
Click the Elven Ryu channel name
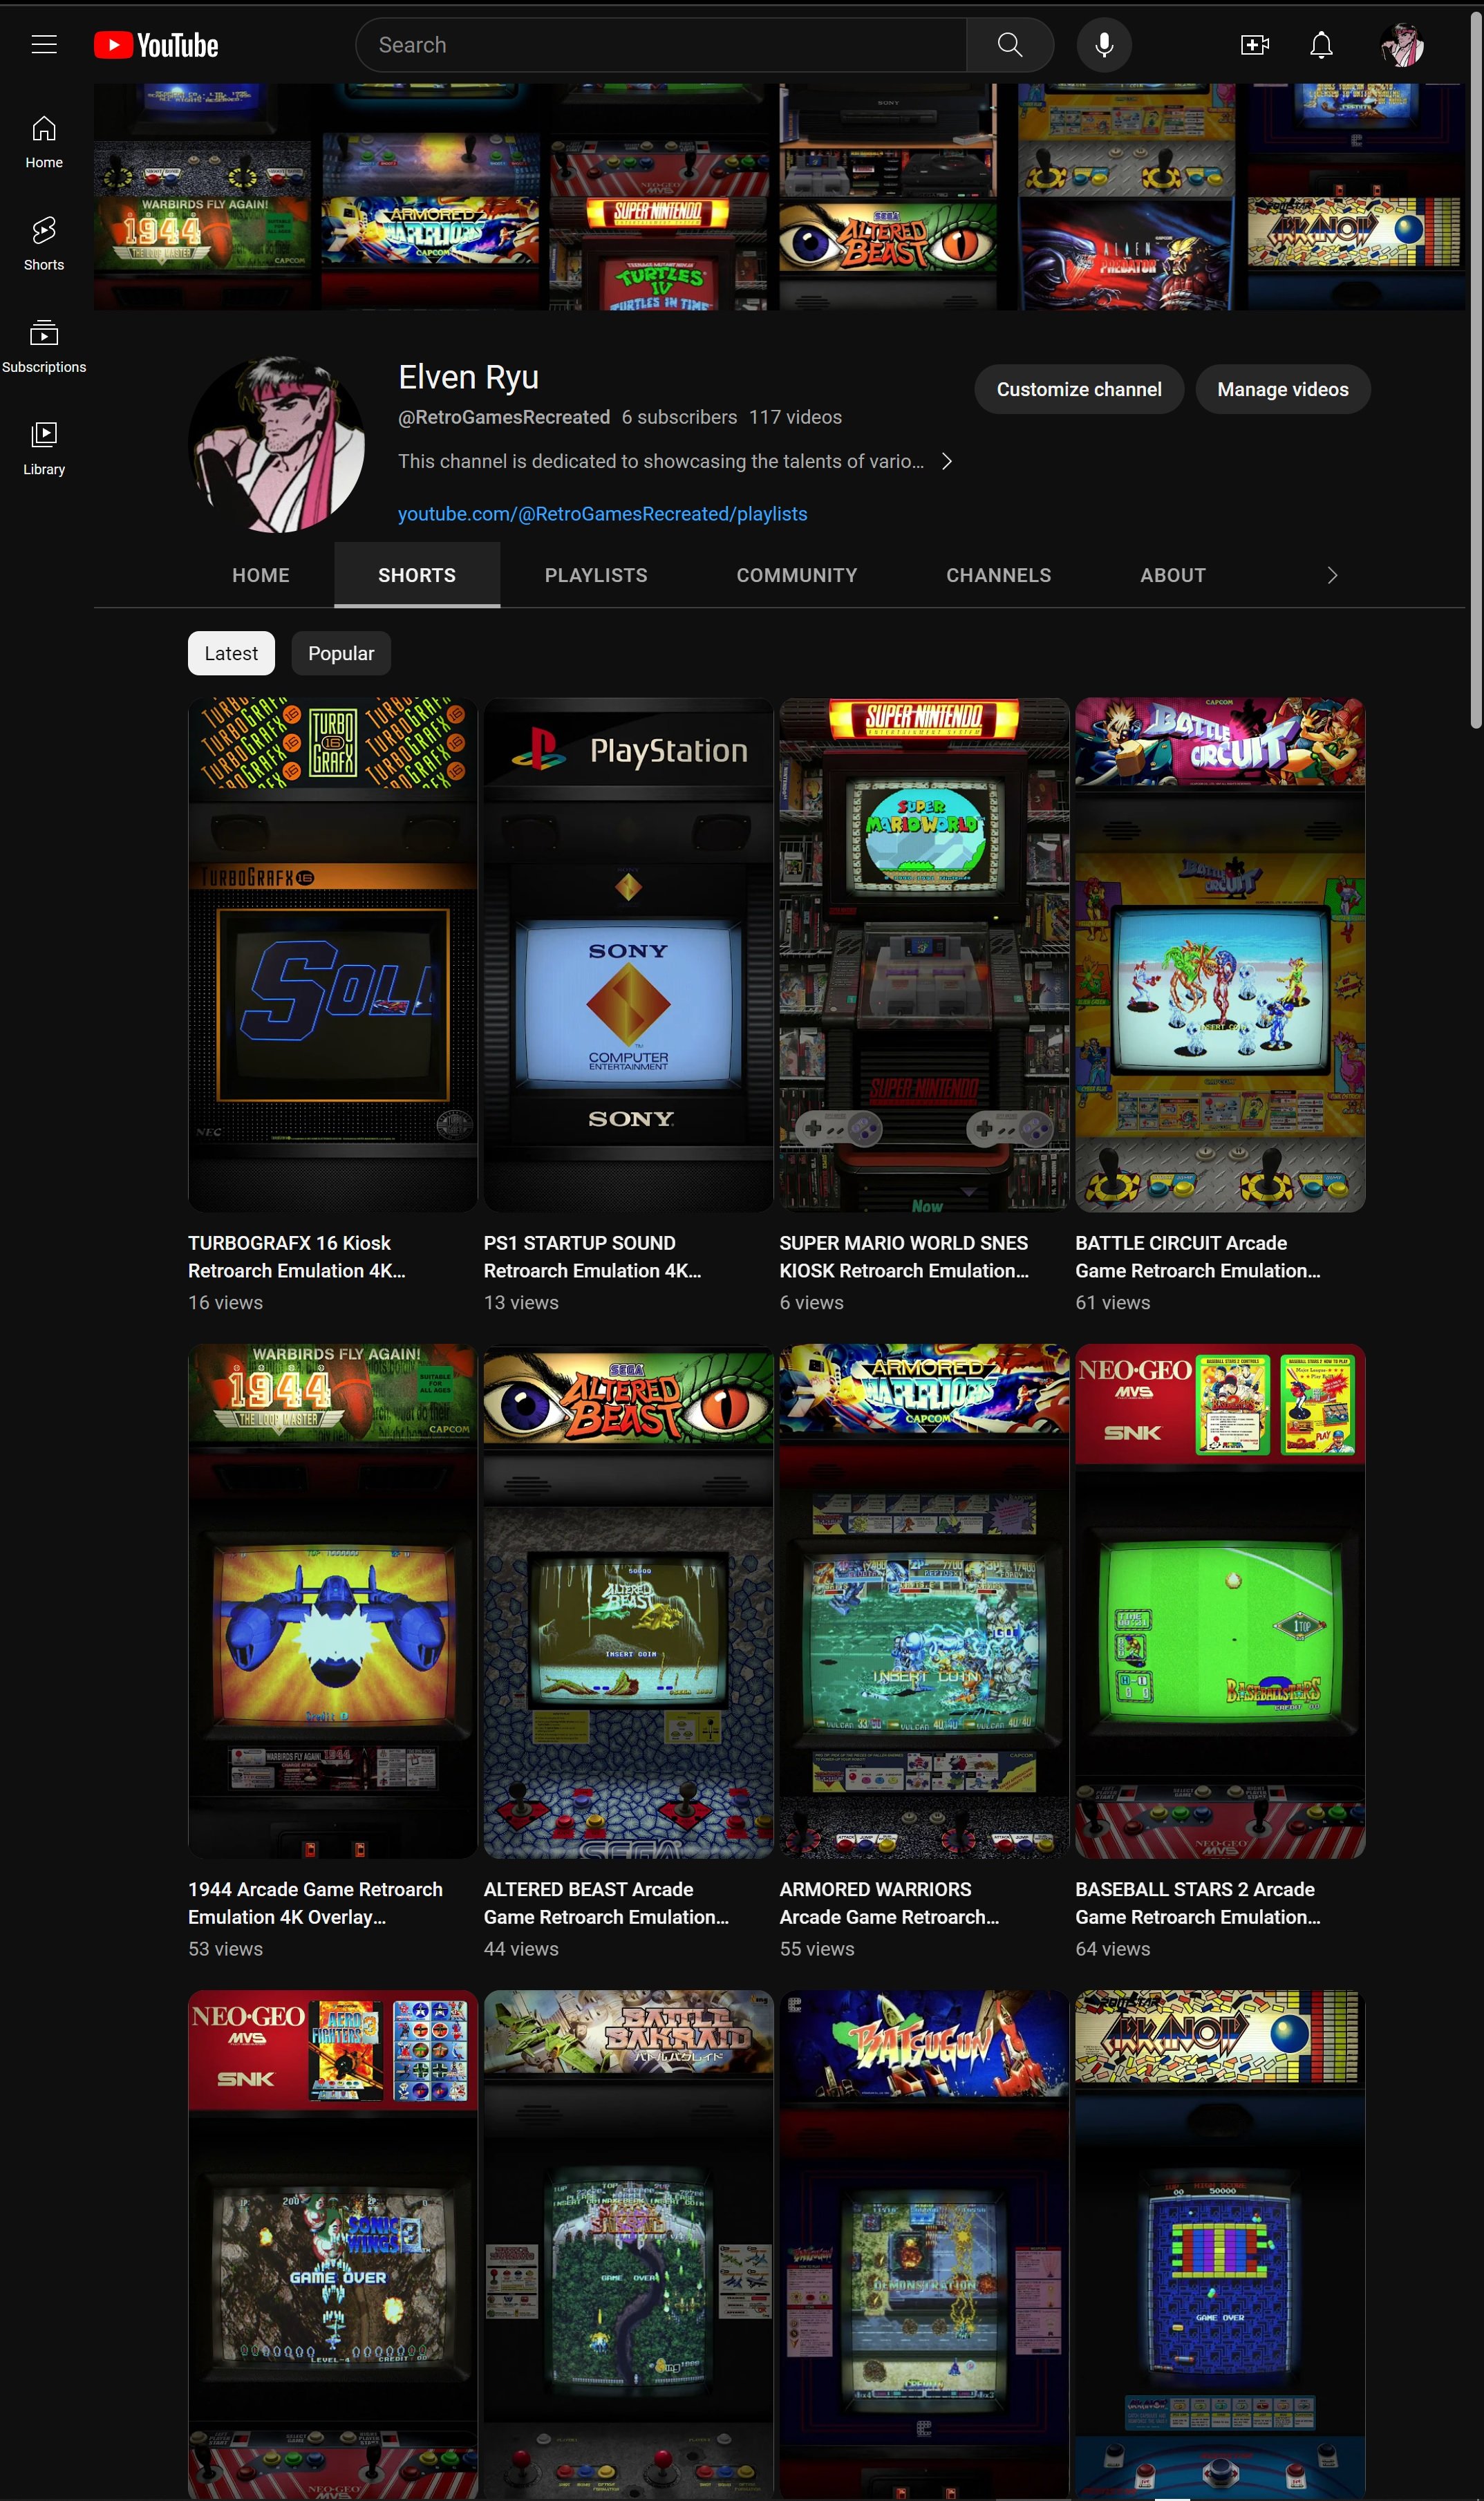pos(468,377)
